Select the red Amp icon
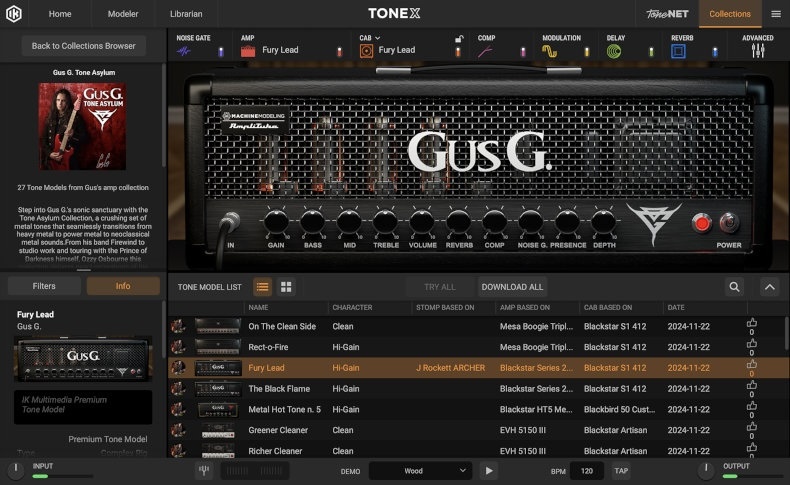 [248, 51]
